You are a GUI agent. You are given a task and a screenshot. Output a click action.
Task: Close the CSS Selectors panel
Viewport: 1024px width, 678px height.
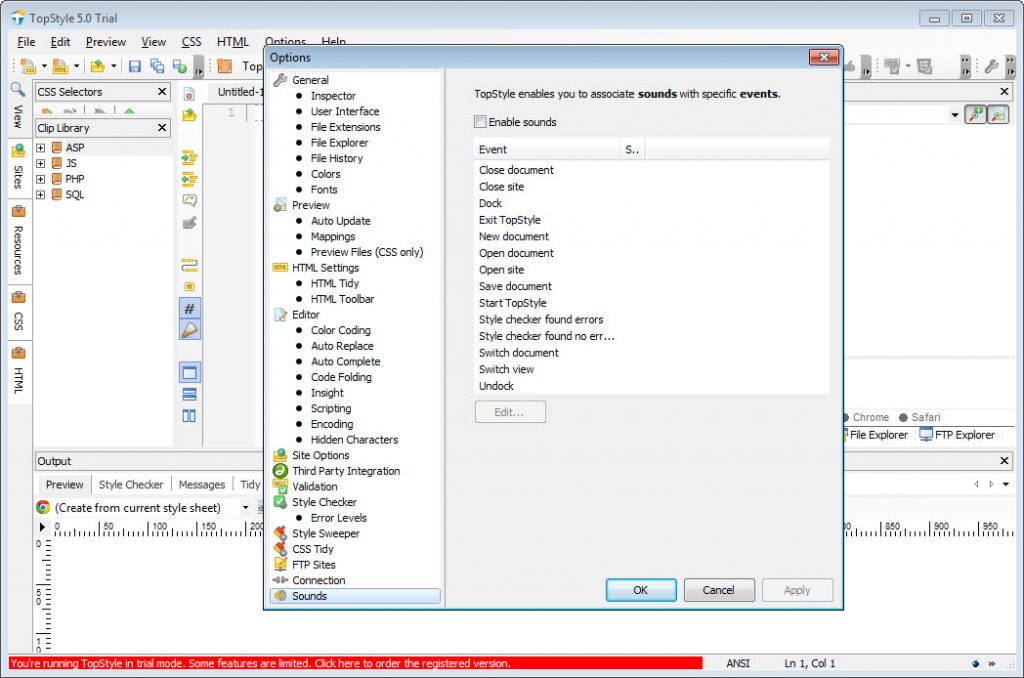pyautogui.click(x=162, y=91)
